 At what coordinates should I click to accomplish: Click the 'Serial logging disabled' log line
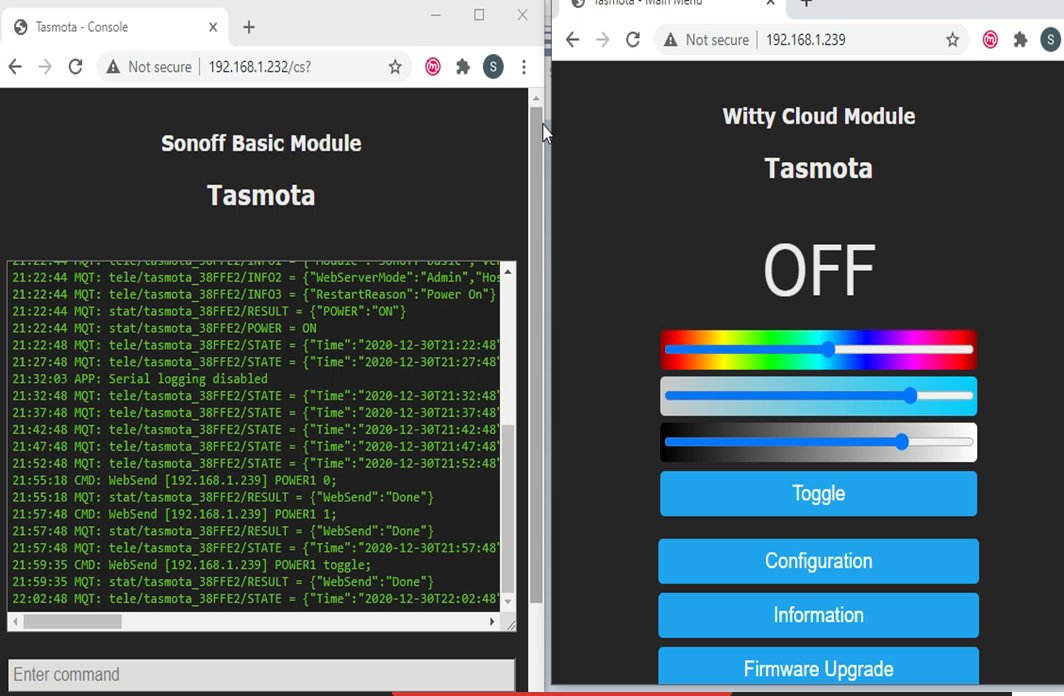coord(140,379)
